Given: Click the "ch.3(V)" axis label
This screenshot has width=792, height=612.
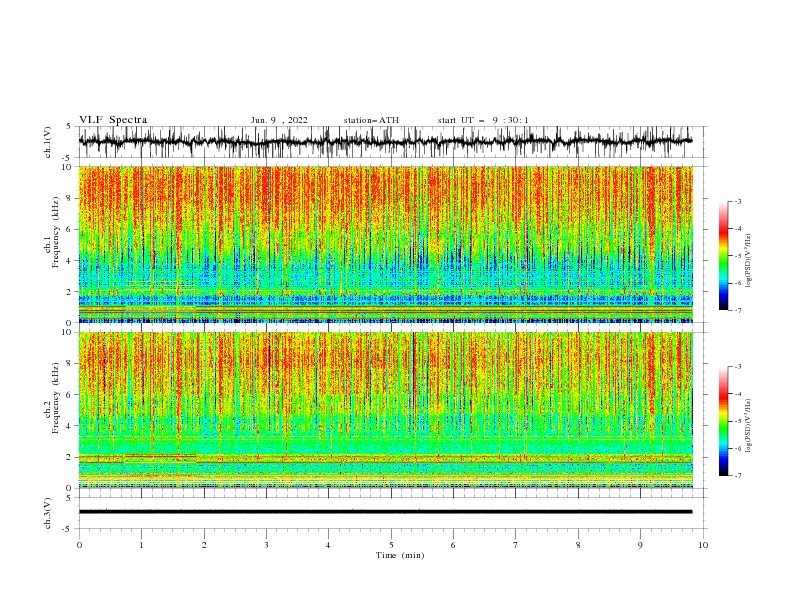Looking at the screenshot, I should pyautogui.click(x=48, y=513).
